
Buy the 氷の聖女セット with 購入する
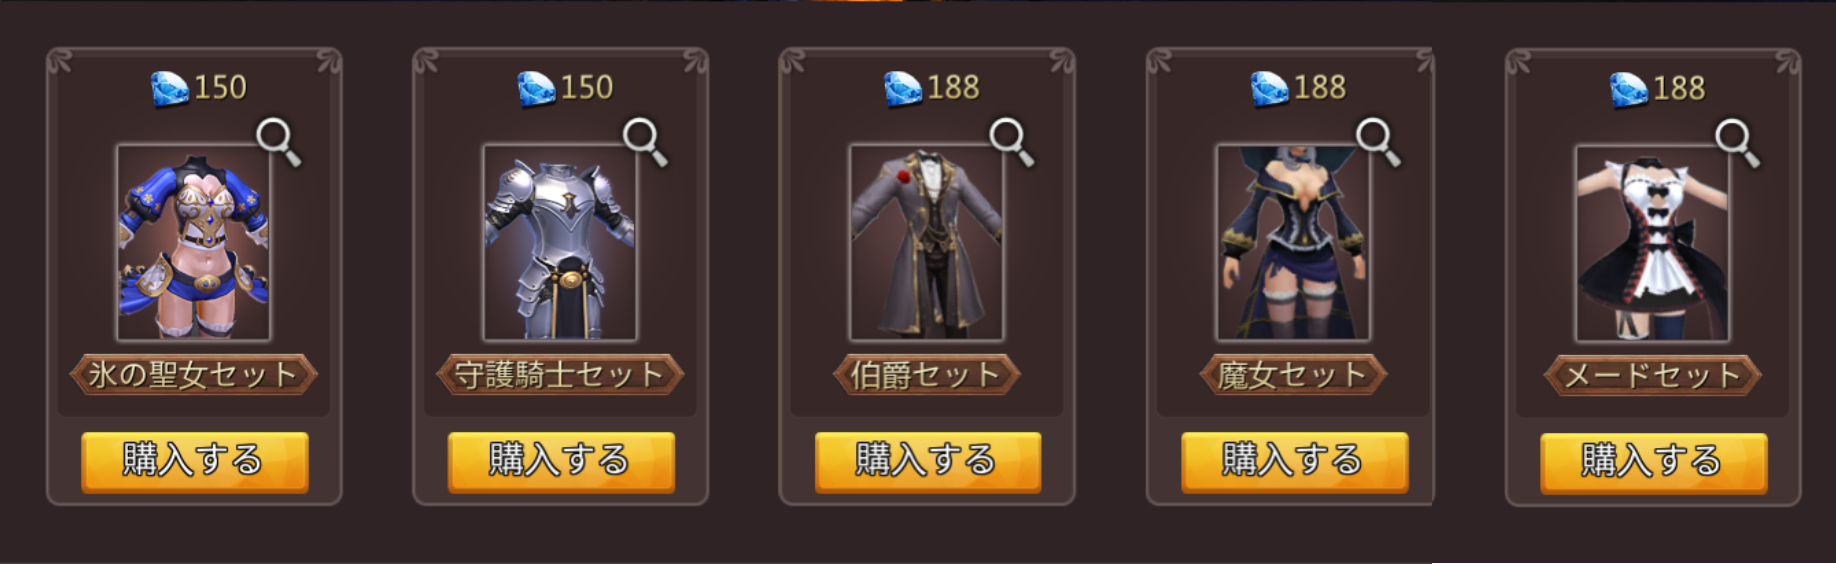(x=195, y=461)
